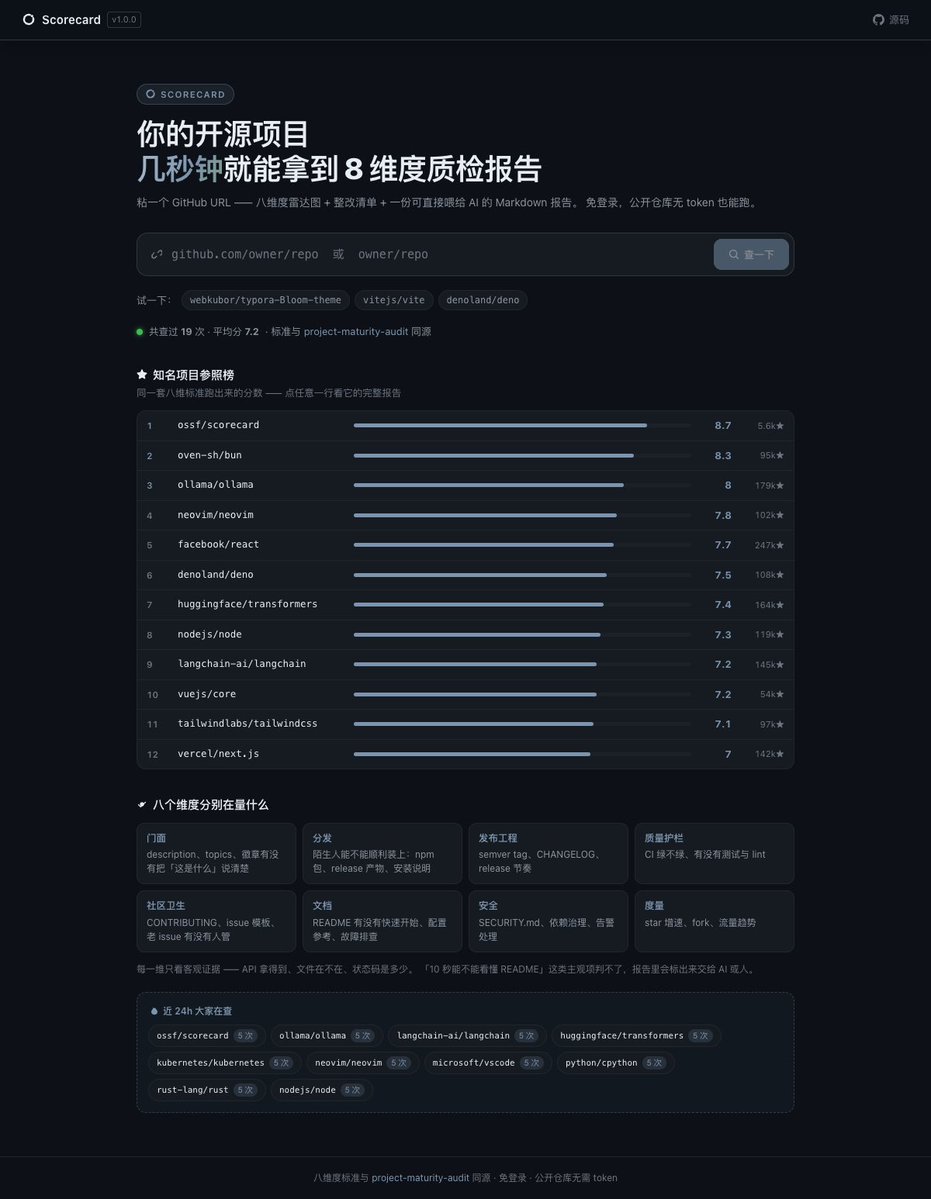Viewport: 931px width, 1199px height.
Task: Click the 8.7 score value
Action: [x=722, y=425]
